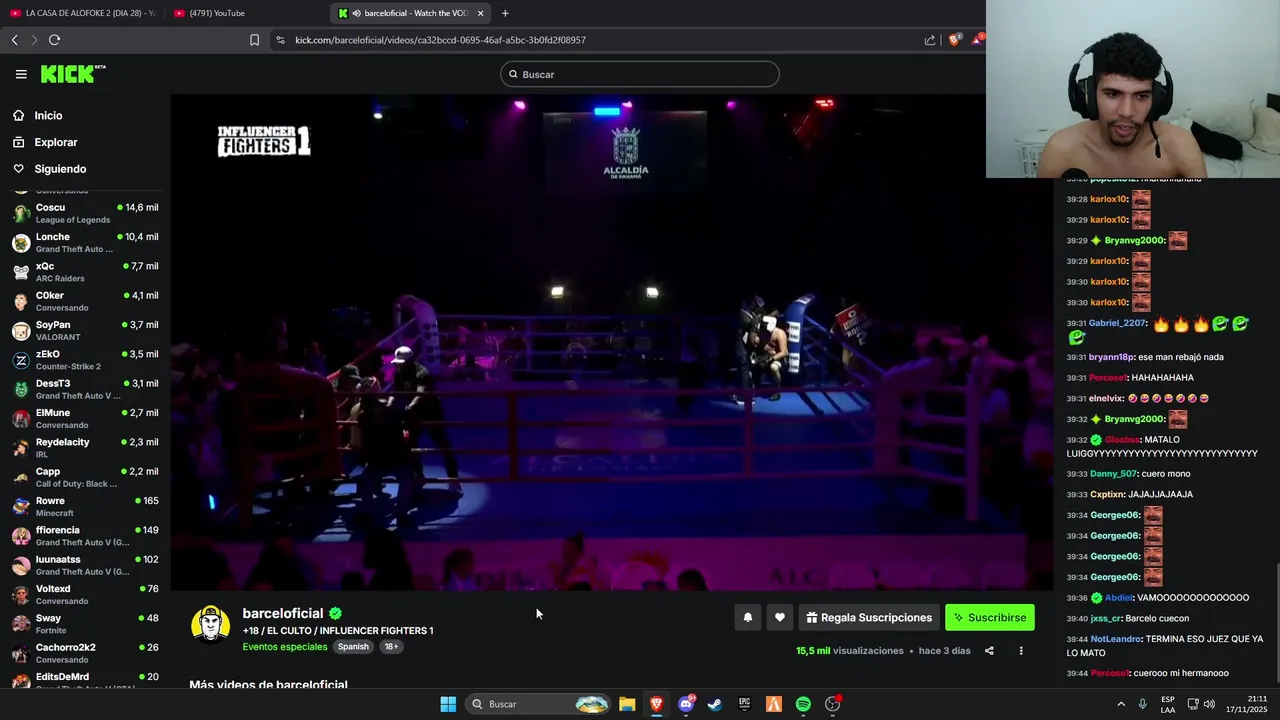The height and width of the screenshot is (720, 1280).
Task: Click the browser share page icon
Action: pyautogui.click(x=930, y=40)
